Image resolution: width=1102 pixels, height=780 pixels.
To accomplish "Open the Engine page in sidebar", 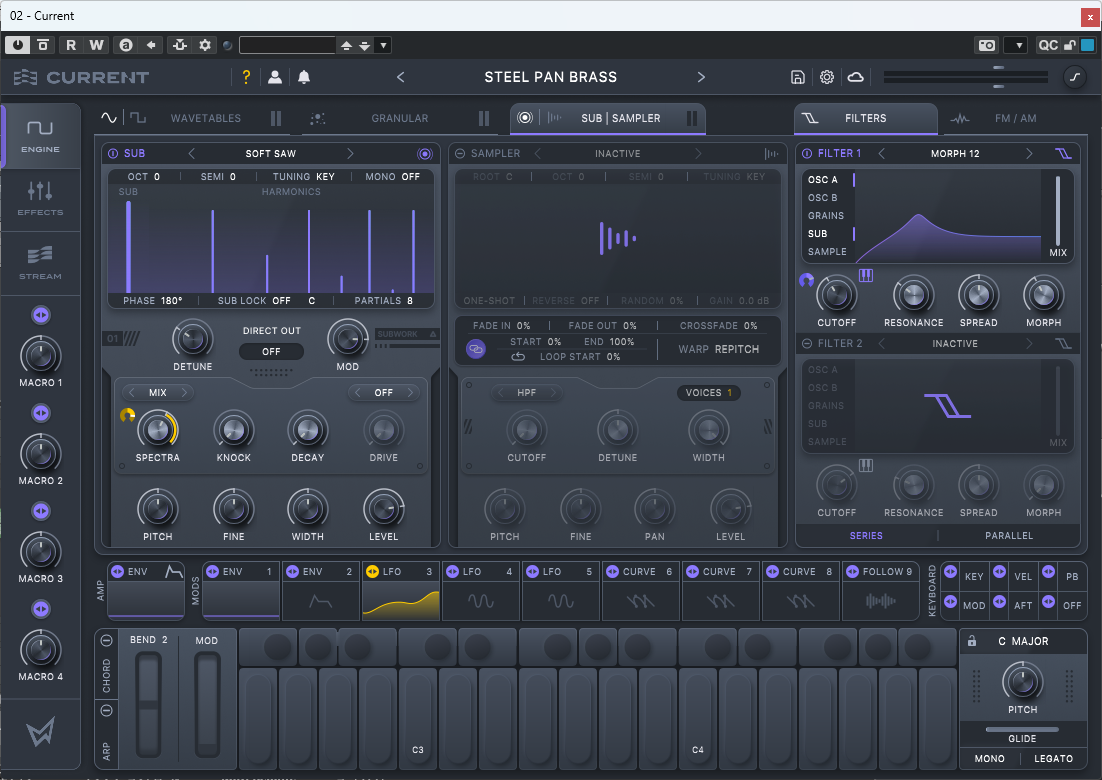I will point(40,136).
